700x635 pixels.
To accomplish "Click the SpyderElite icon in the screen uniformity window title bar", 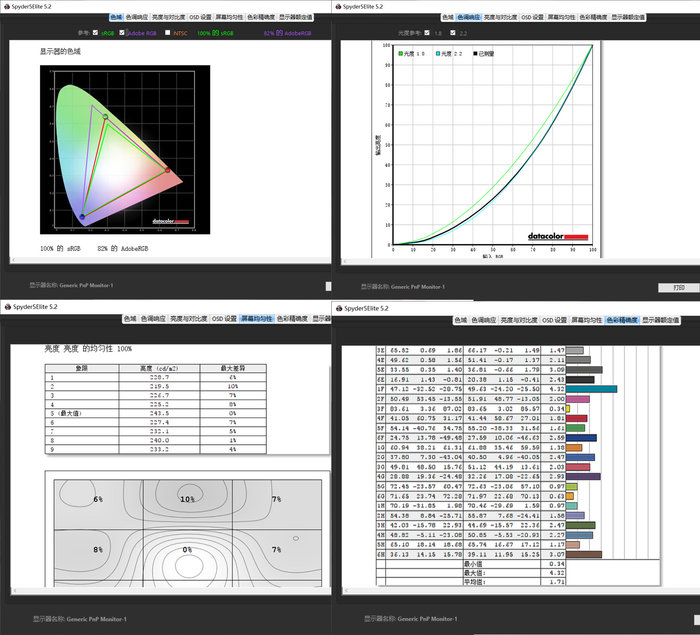I will click(8, 307).
